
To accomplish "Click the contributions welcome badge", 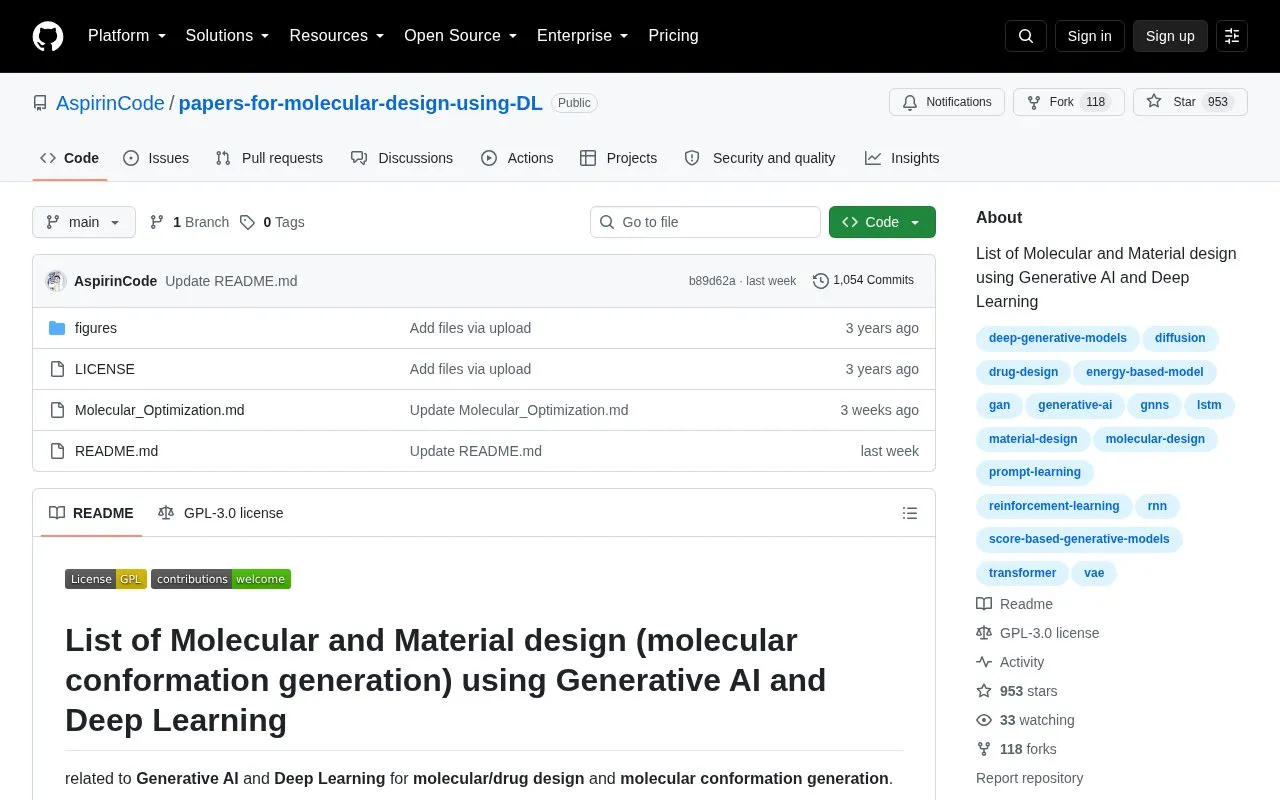I will (221, 579).
